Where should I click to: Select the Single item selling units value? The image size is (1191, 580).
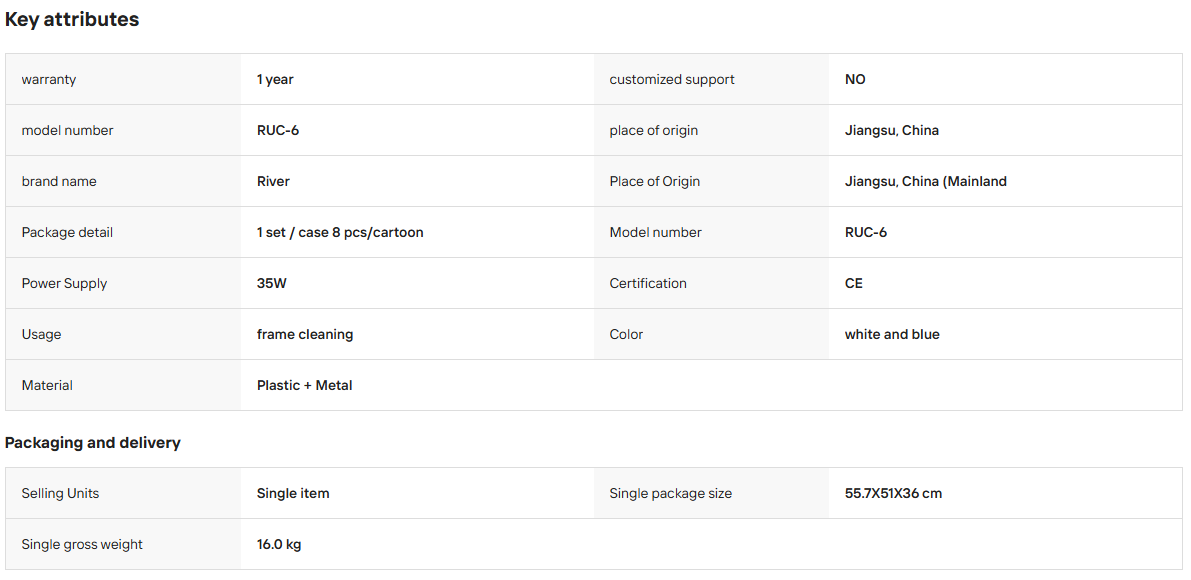click(293, 493)
